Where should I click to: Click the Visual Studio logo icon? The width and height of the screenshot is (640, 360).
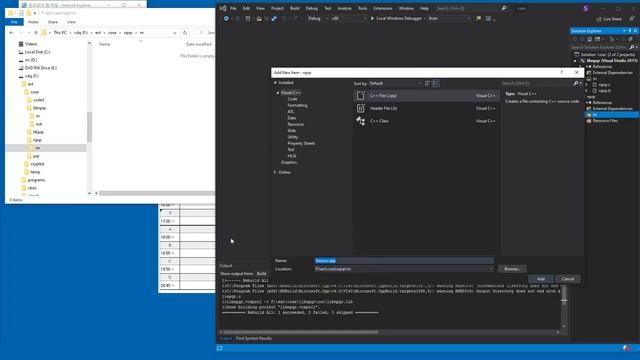click(222, 8)
